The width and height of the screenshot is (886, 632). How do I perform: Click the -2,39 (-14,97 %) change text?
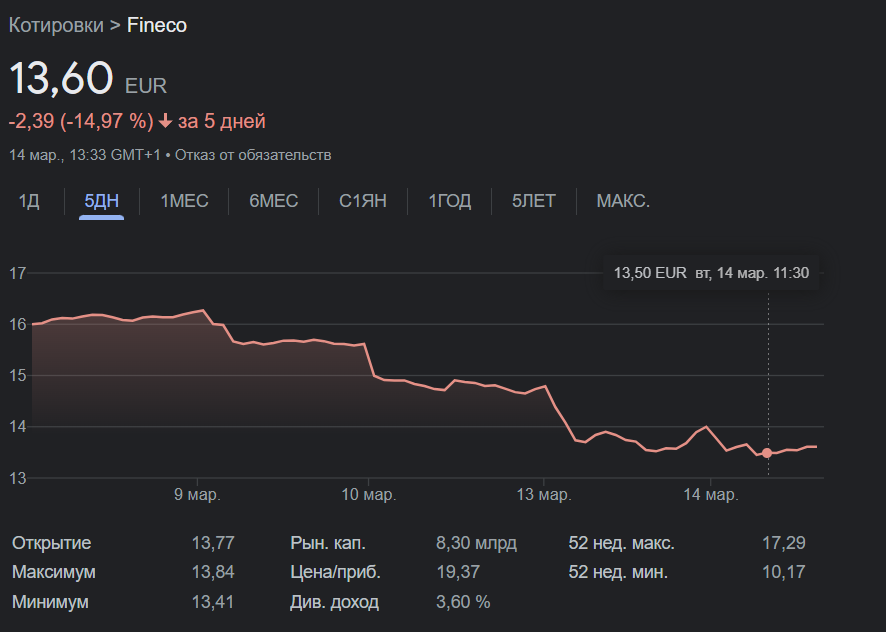point(81,121)
